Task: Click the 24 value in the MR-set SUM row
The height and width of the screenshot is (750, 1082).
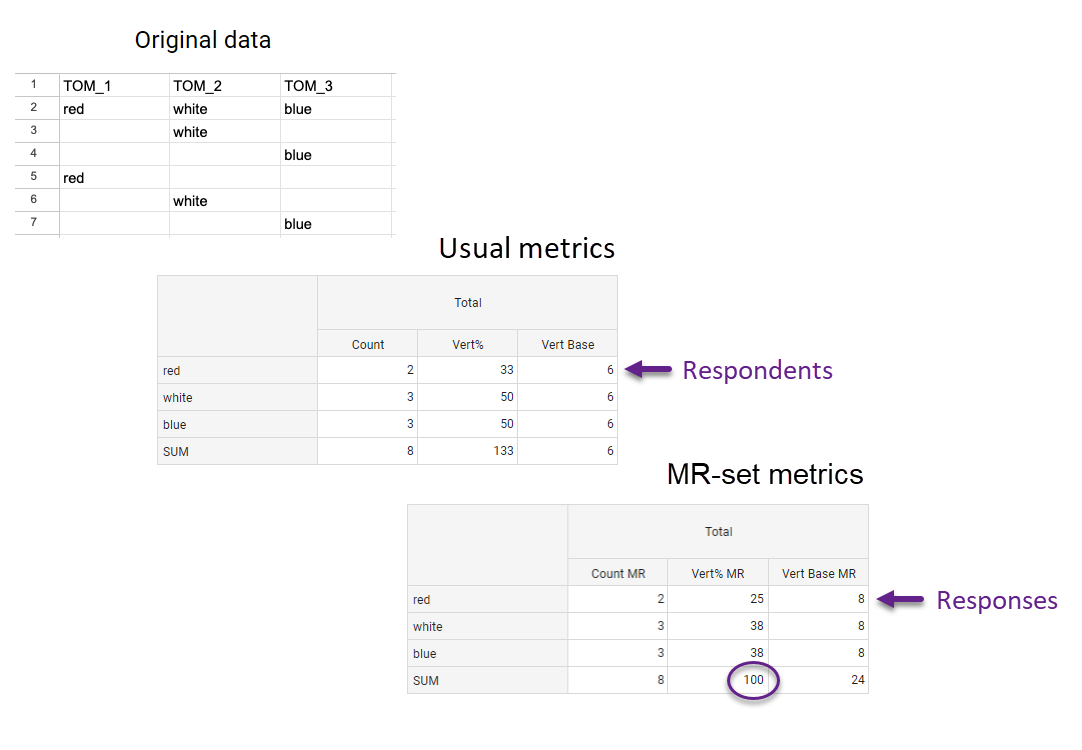Action: tap(857, 681)
